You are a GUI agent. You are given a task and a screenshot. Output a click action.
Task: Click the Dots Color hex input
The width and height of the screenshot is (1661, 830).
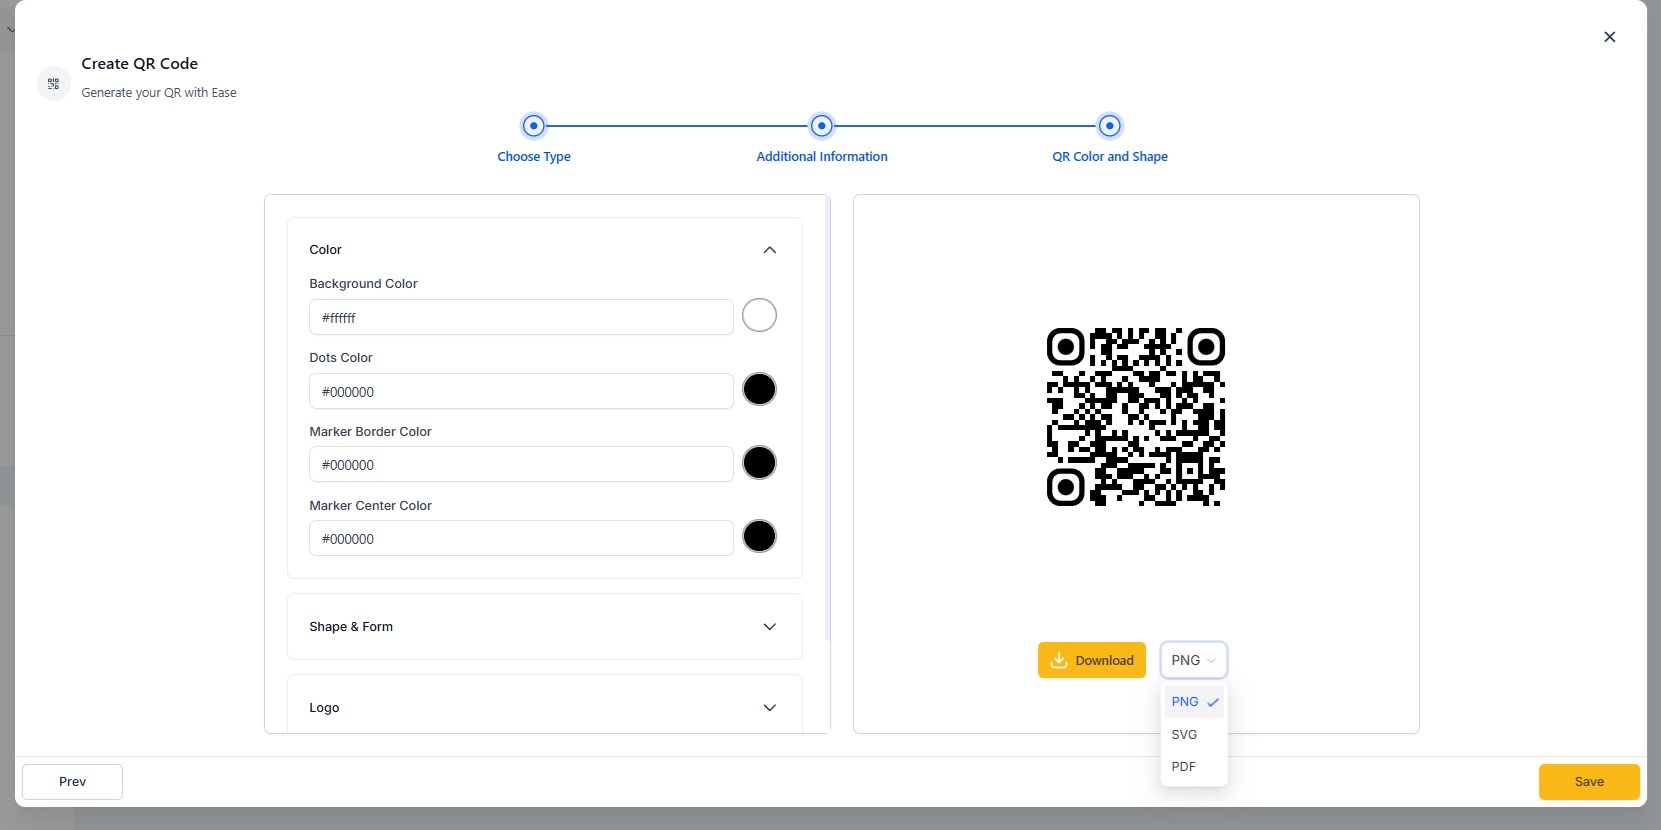(x=521, y=391)
